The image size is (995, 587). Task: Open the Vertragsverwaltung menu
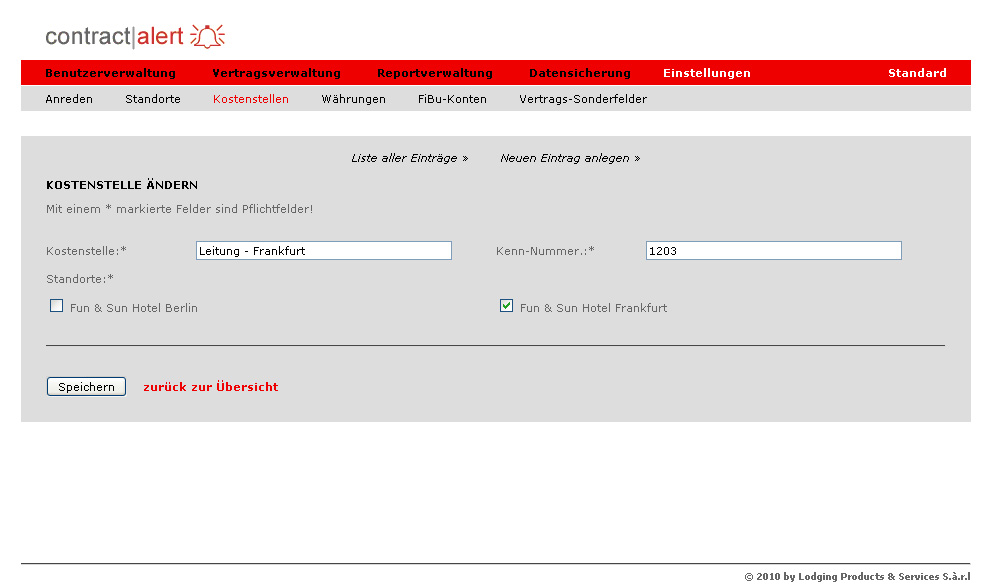pyautogui.click(x=276, y=73)
